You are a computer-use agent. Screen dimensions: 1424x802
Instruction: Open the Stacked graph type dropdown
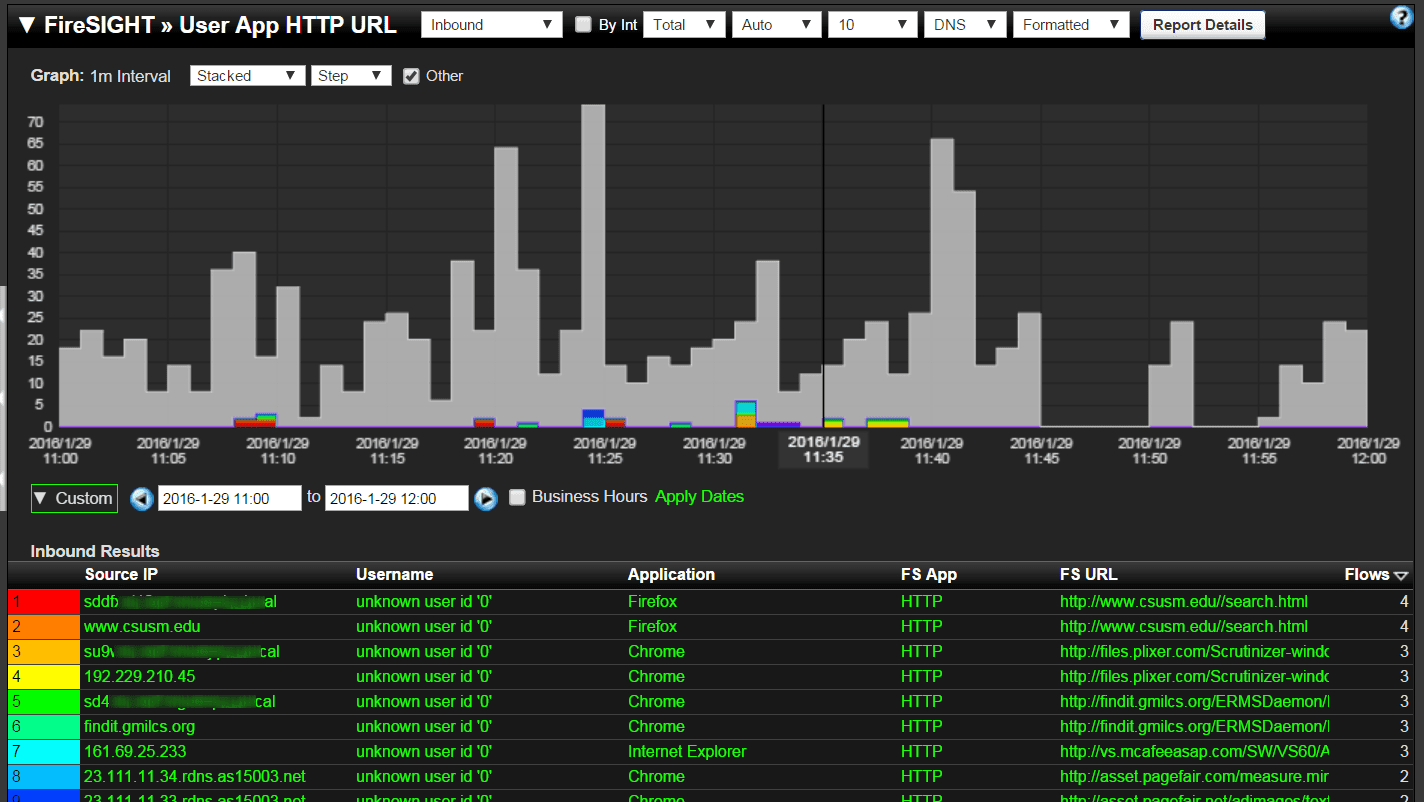pos(247,76)
